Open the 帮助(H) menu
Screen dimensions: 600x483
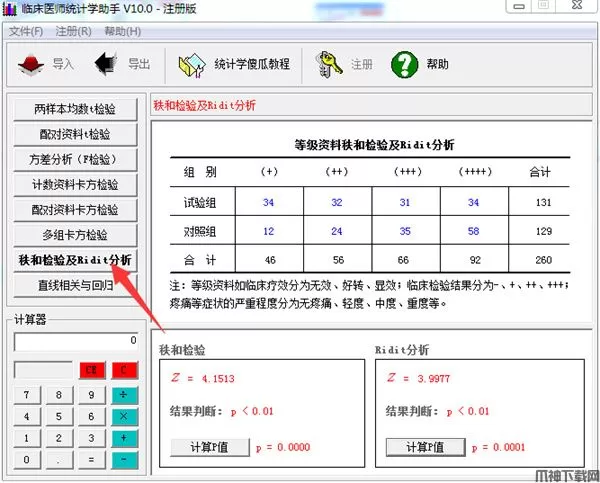[121, 31]
